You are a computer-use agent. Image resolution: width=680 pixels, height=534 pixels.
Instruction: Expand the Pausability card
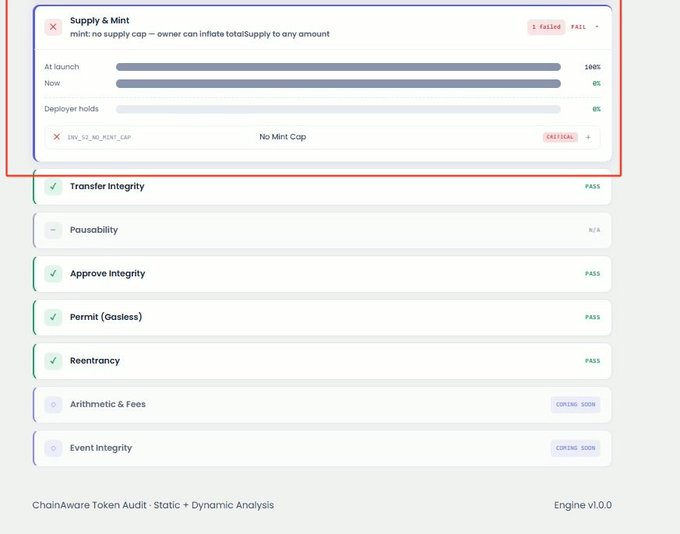click(x=322, y=230)
